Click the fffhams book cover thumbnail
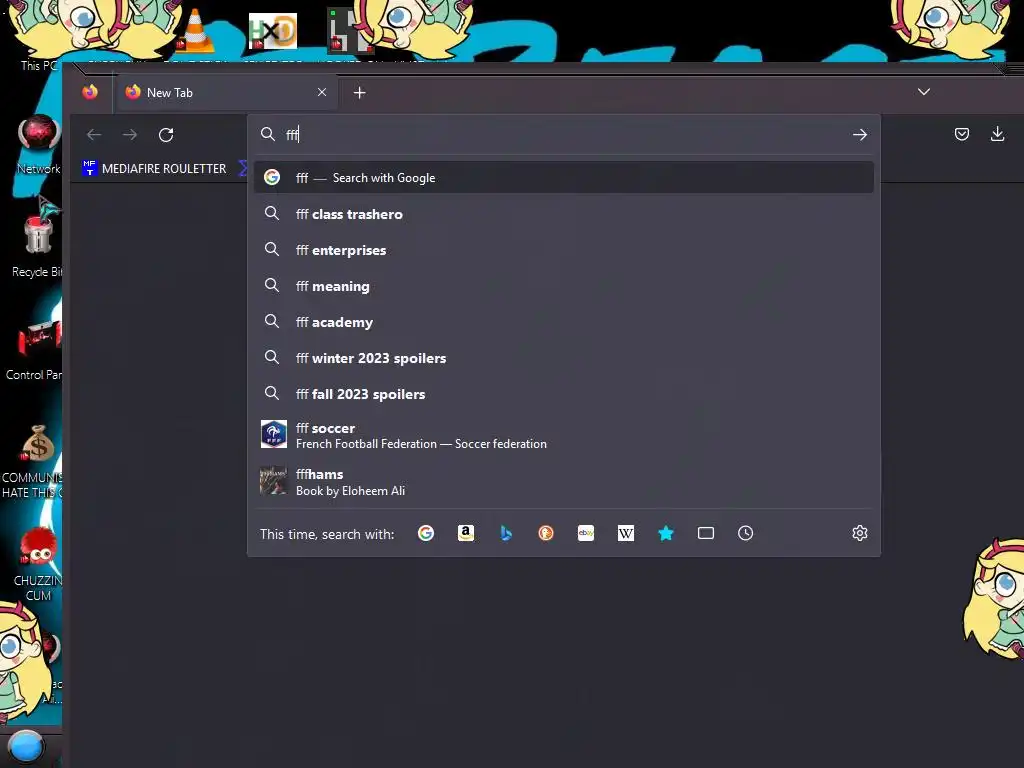The width and height of the screenshot is (1024, 768). pos(273,481)
